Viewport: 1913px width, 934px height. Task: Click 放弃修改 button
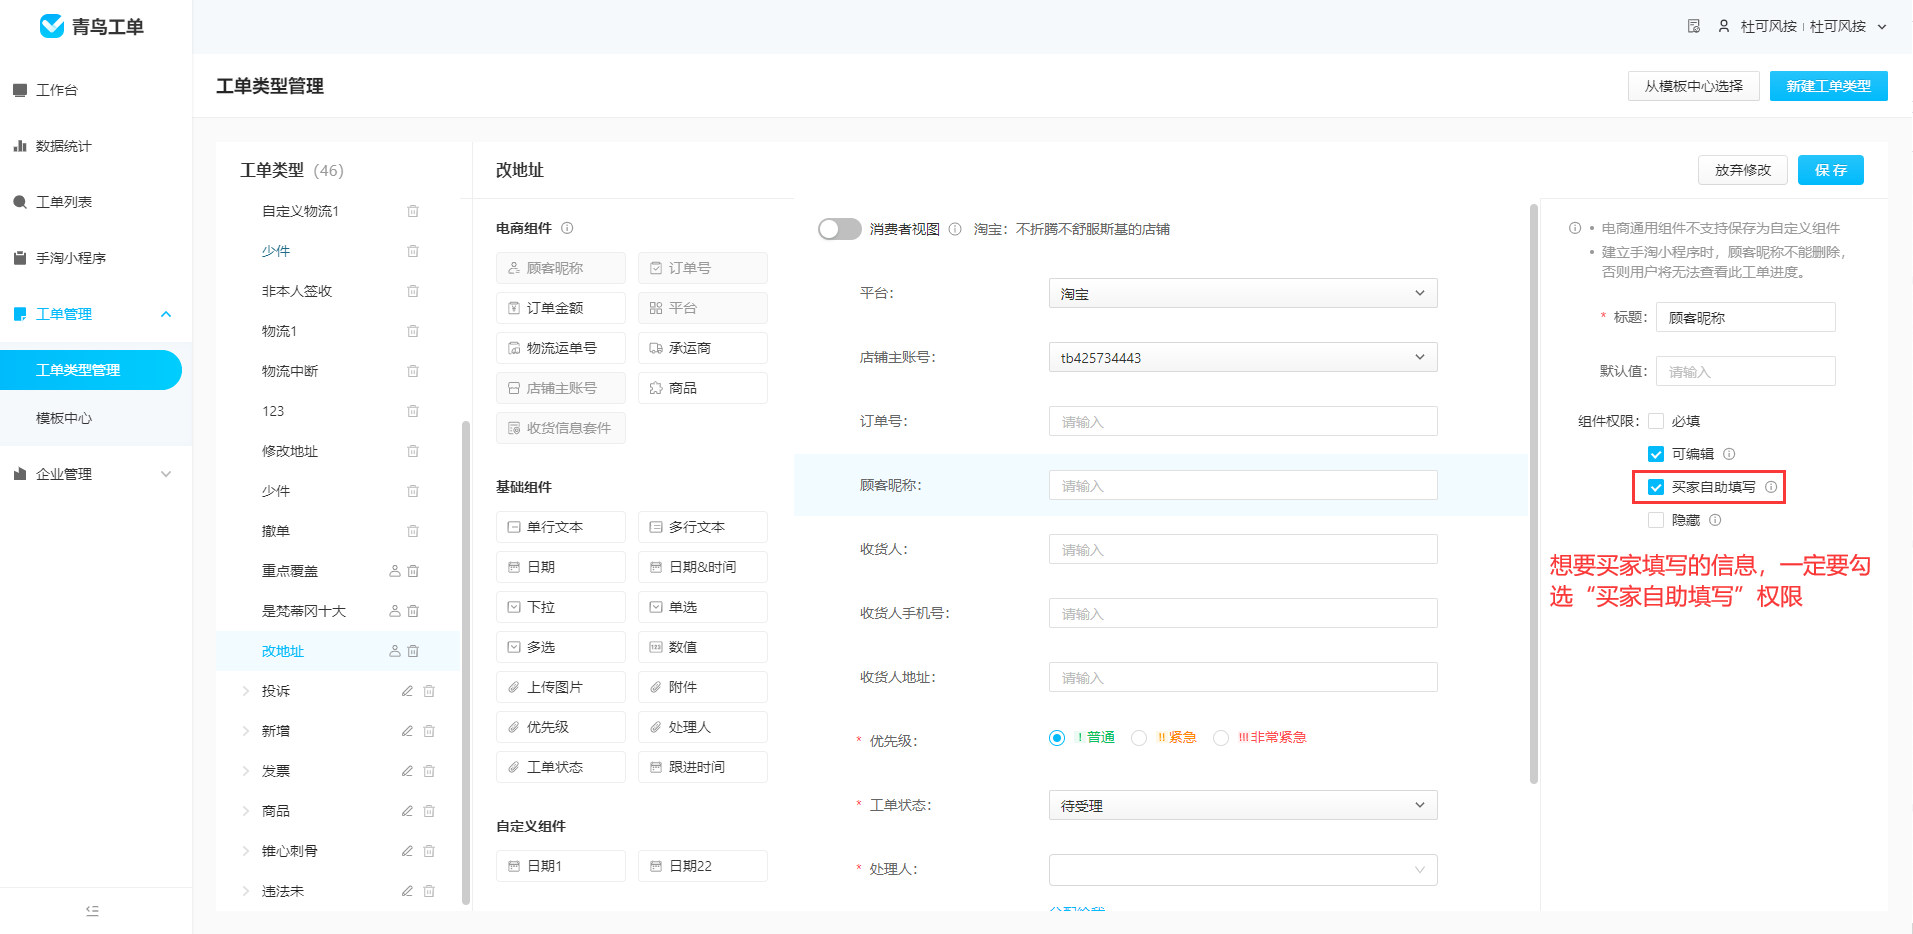[1743, 170]
